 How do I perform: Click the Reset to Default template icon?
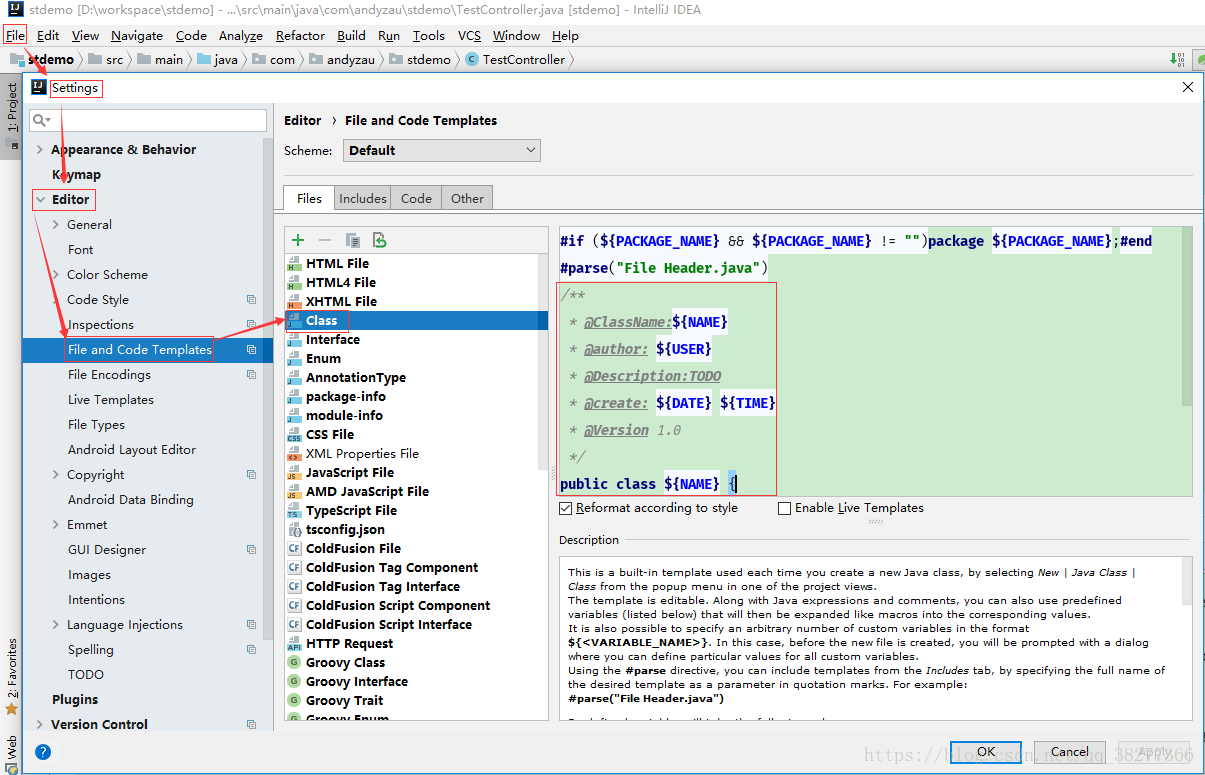tap(379, 240)
